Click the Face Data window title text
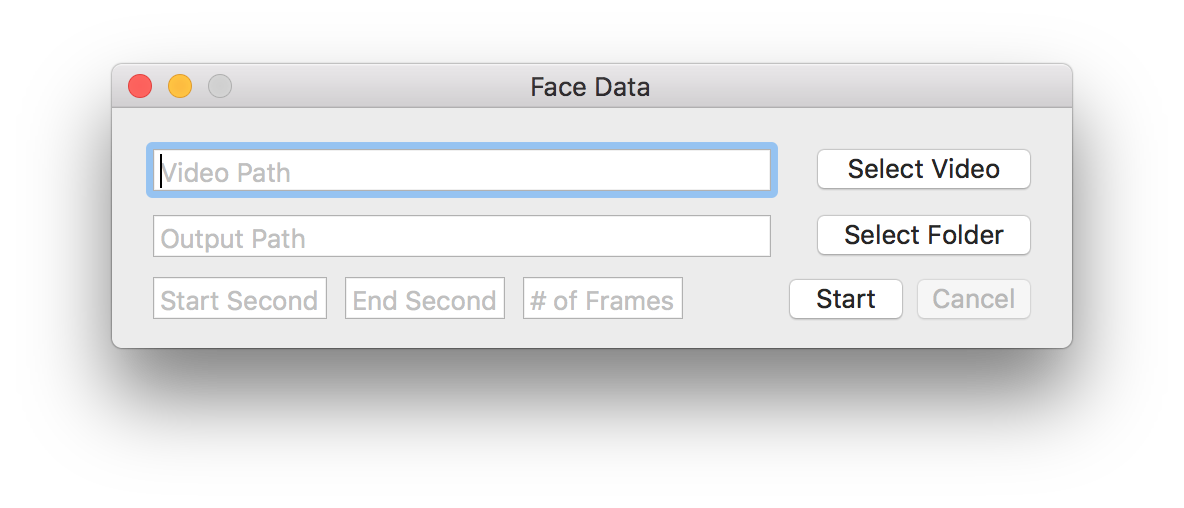Image resolution: width=1184 pixels, height=508 pixels. coord(590,87)
